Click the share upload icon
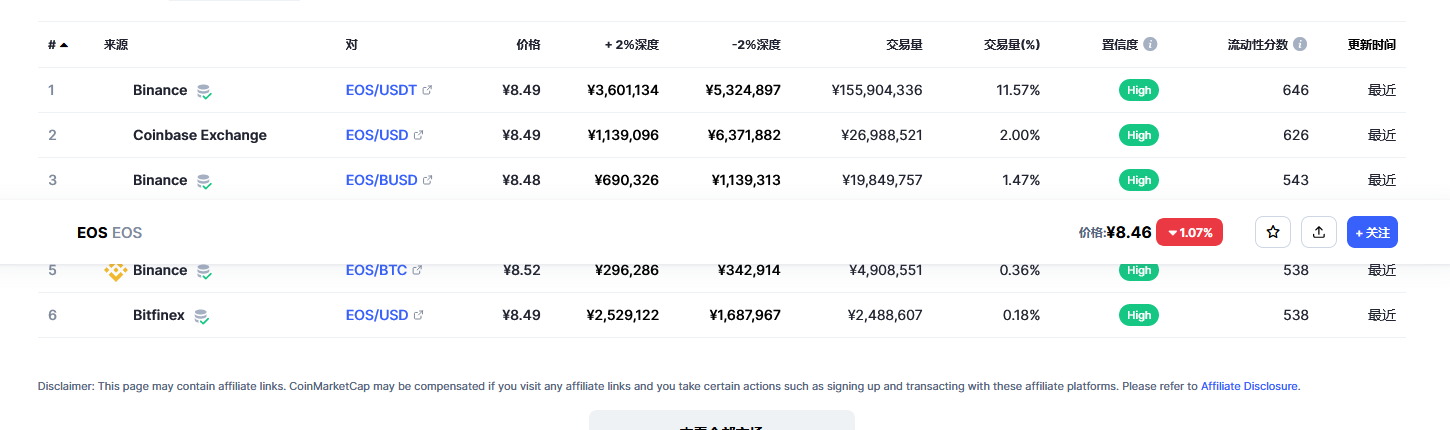Viewport: 1450px width, 430px height. click(1319, 232)
